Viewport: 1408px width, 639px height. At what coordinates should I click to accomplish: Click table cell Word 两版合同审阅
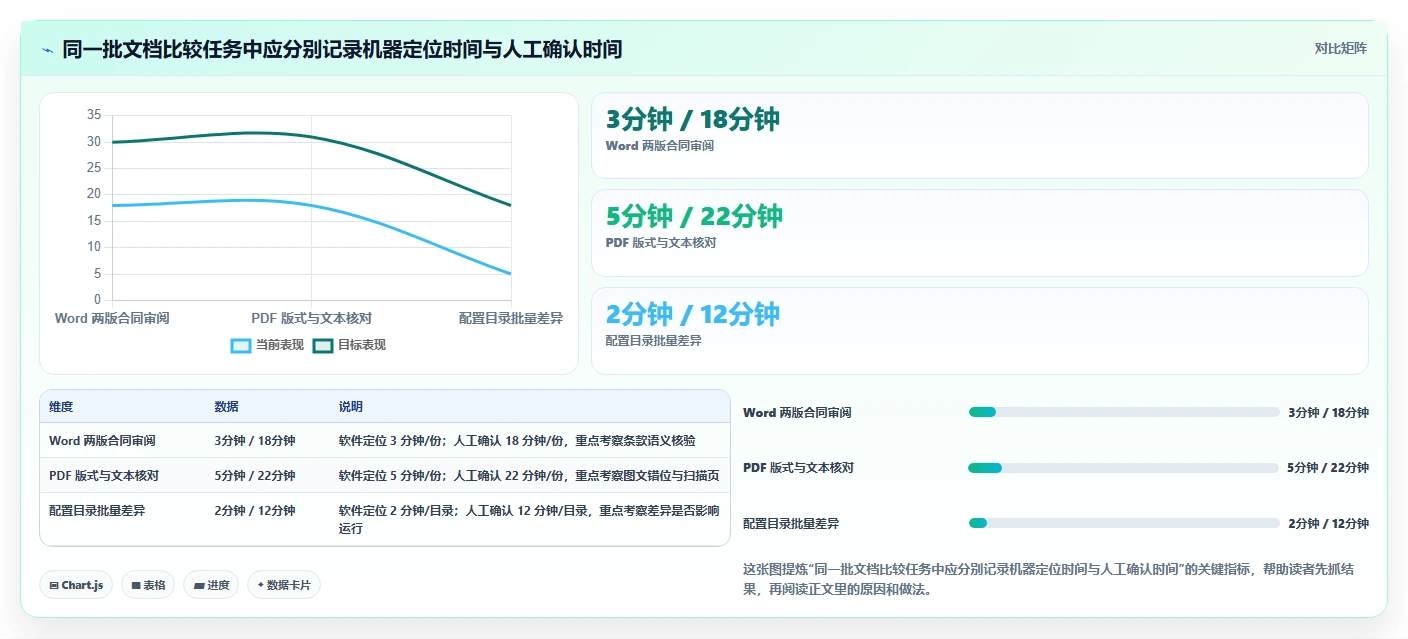[102, 440]
